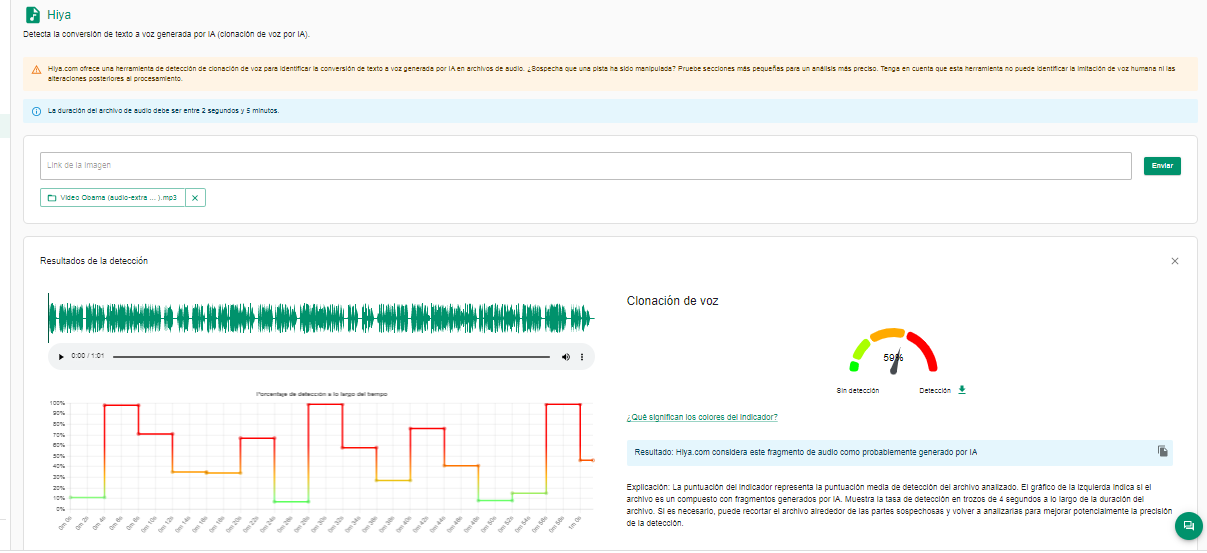This screenshot has width=1207, height=553.
Task: Click the info icon in blue duration banner
Action: [x=37, y=111]
